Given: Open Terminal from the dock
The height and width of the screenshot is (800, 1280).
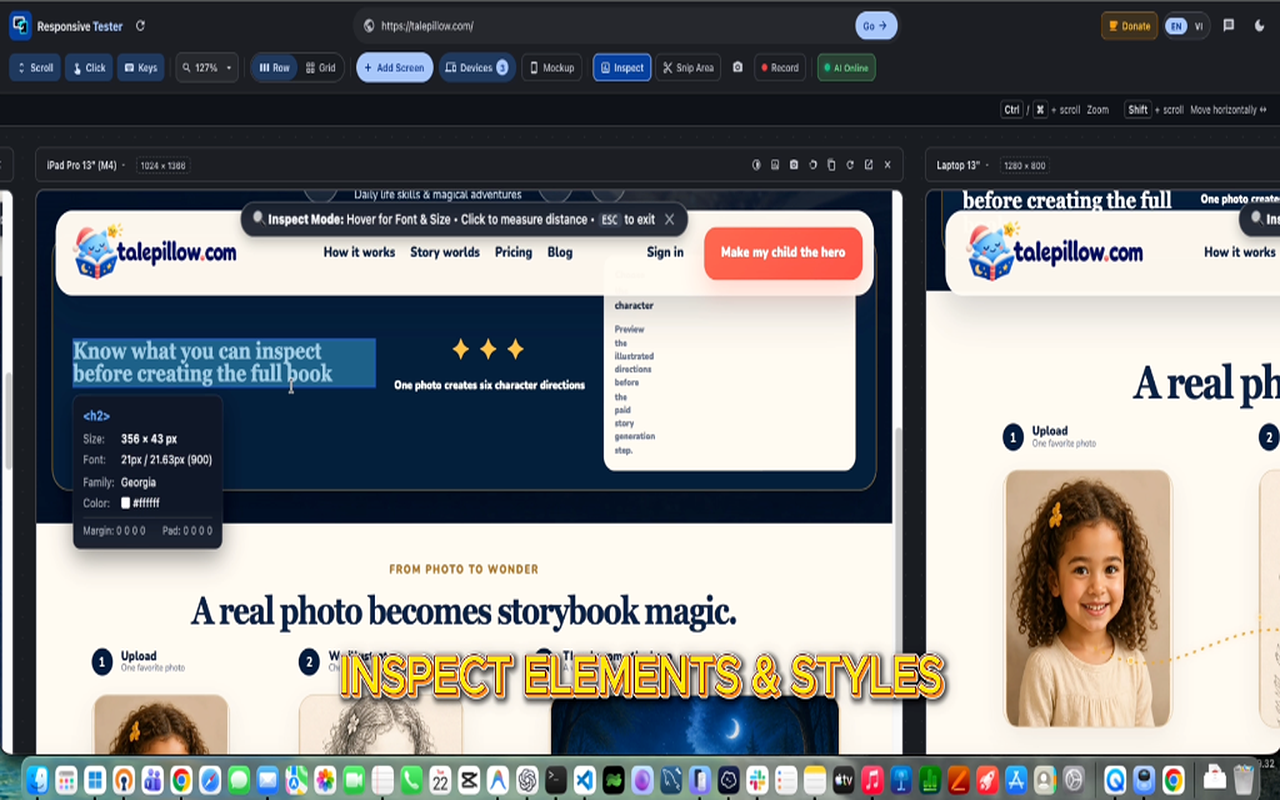Looking at the screenshot, I should click(x=556, y=779).
